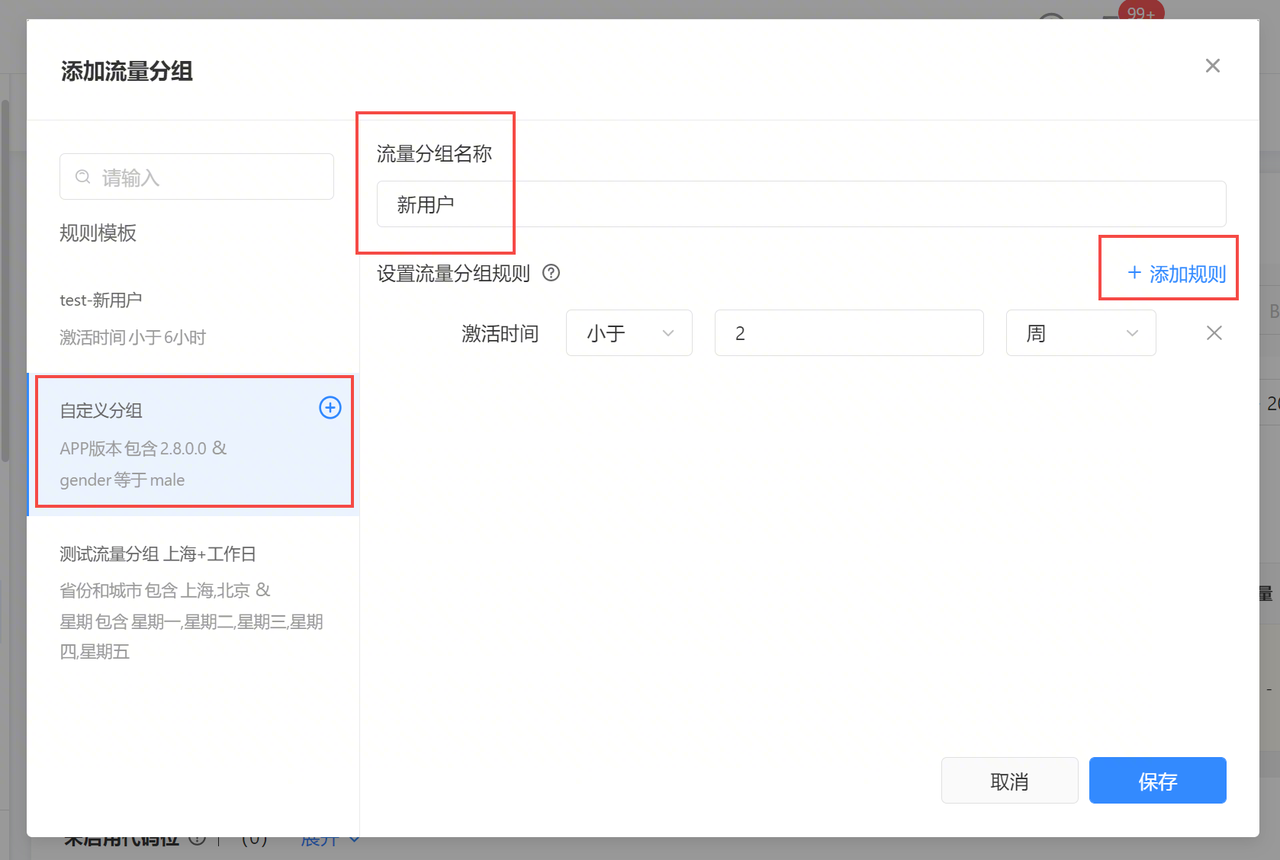Focus the 流量分组名称 input with 新用户
Viewport: 1280px width, 860px height.
(800, 204)
